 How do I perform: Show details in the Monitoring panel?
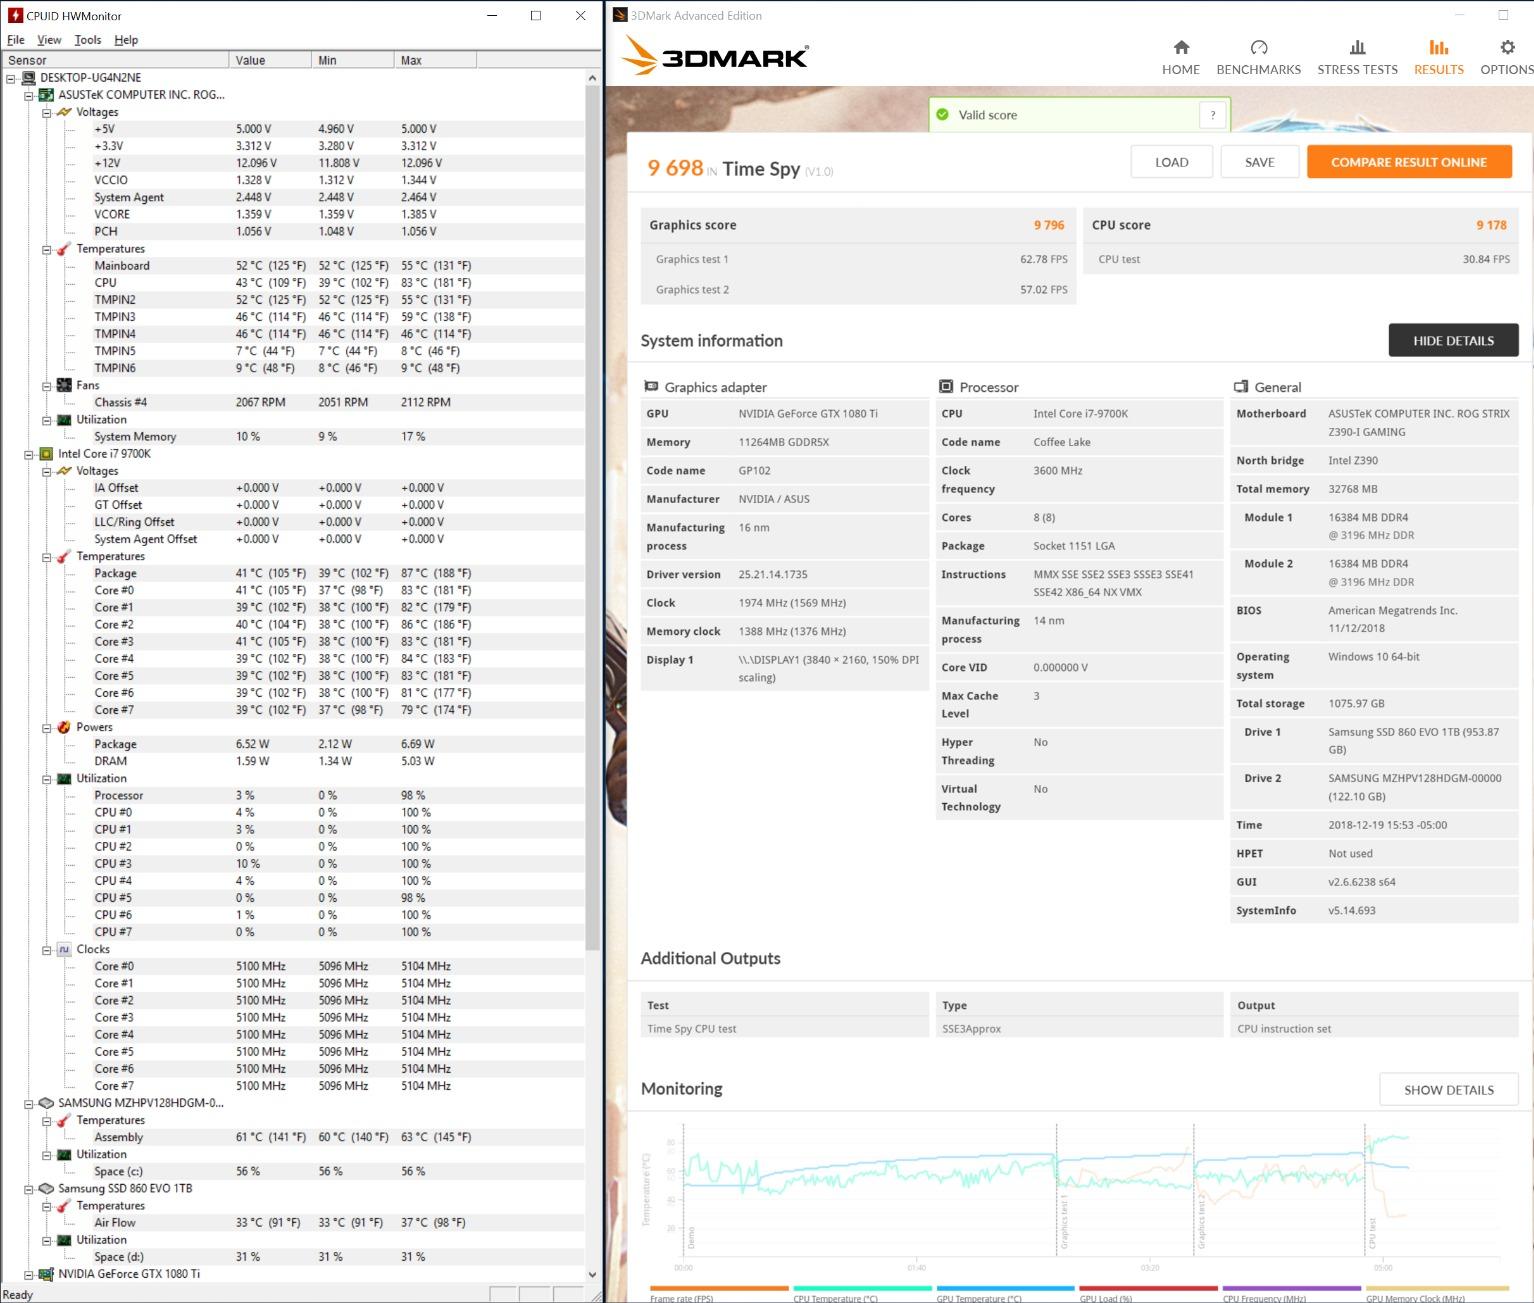pos(1448,1089)
